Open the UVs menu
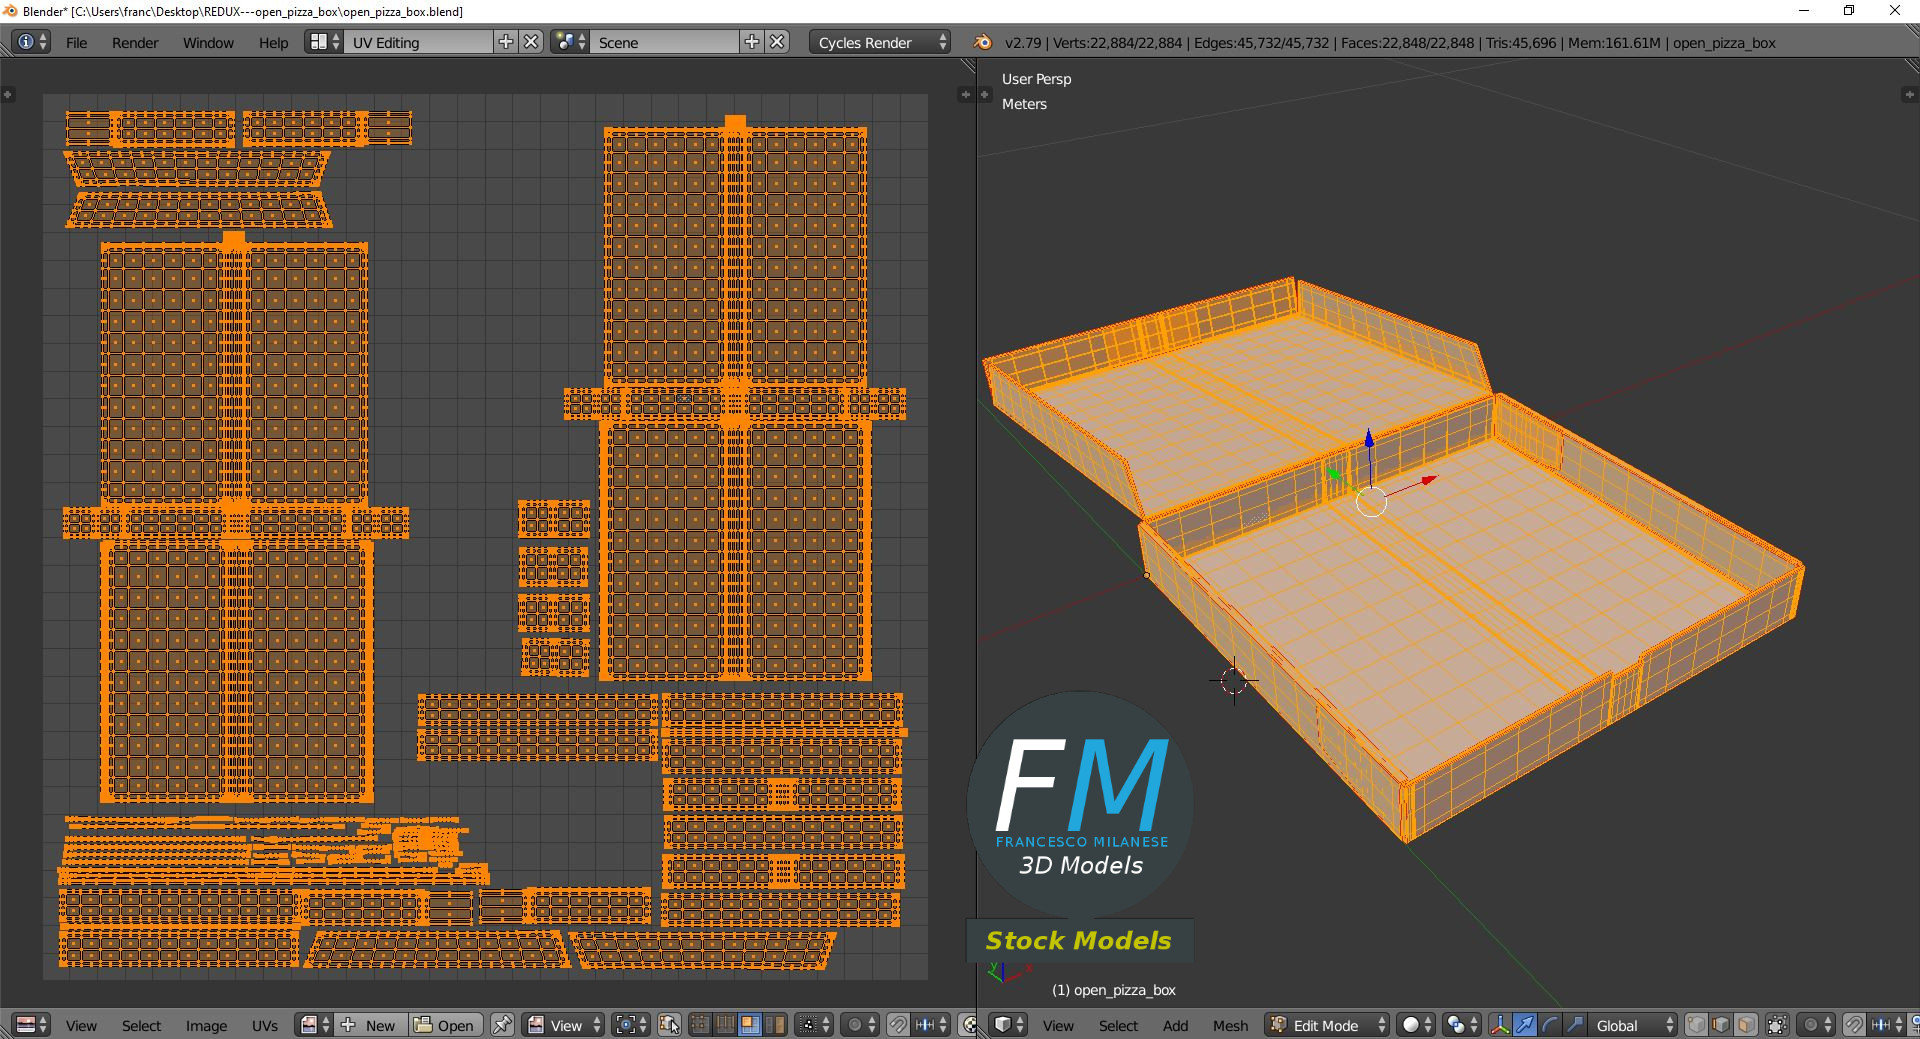 (x=265, y=1025)
